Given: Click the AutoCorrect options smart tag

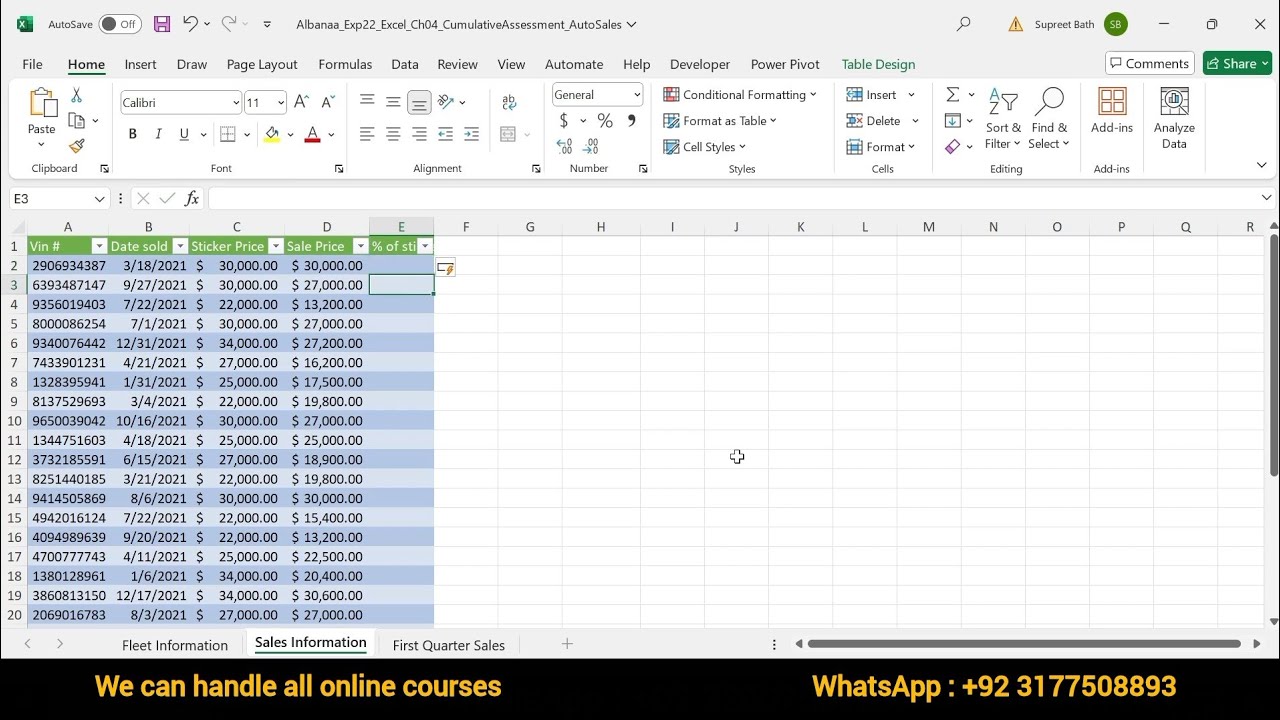Looking at the screenshot, I should (x=446, y=268).
